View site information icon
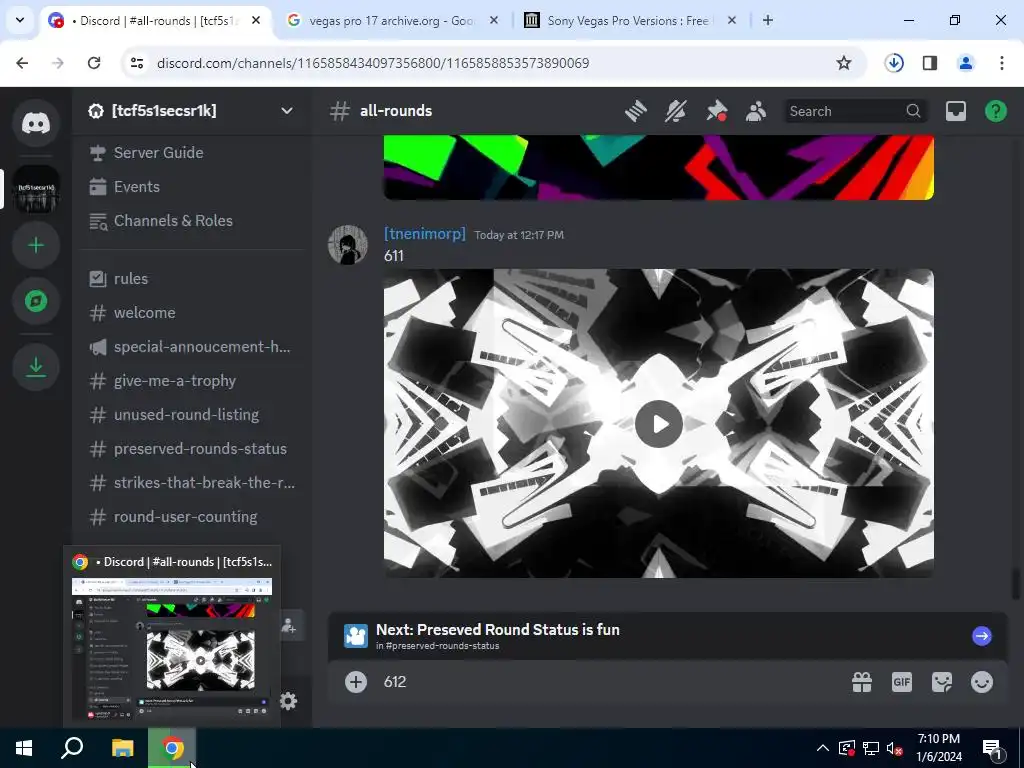The width and height of the screenshot is (1024, 768). pos(137,63)
